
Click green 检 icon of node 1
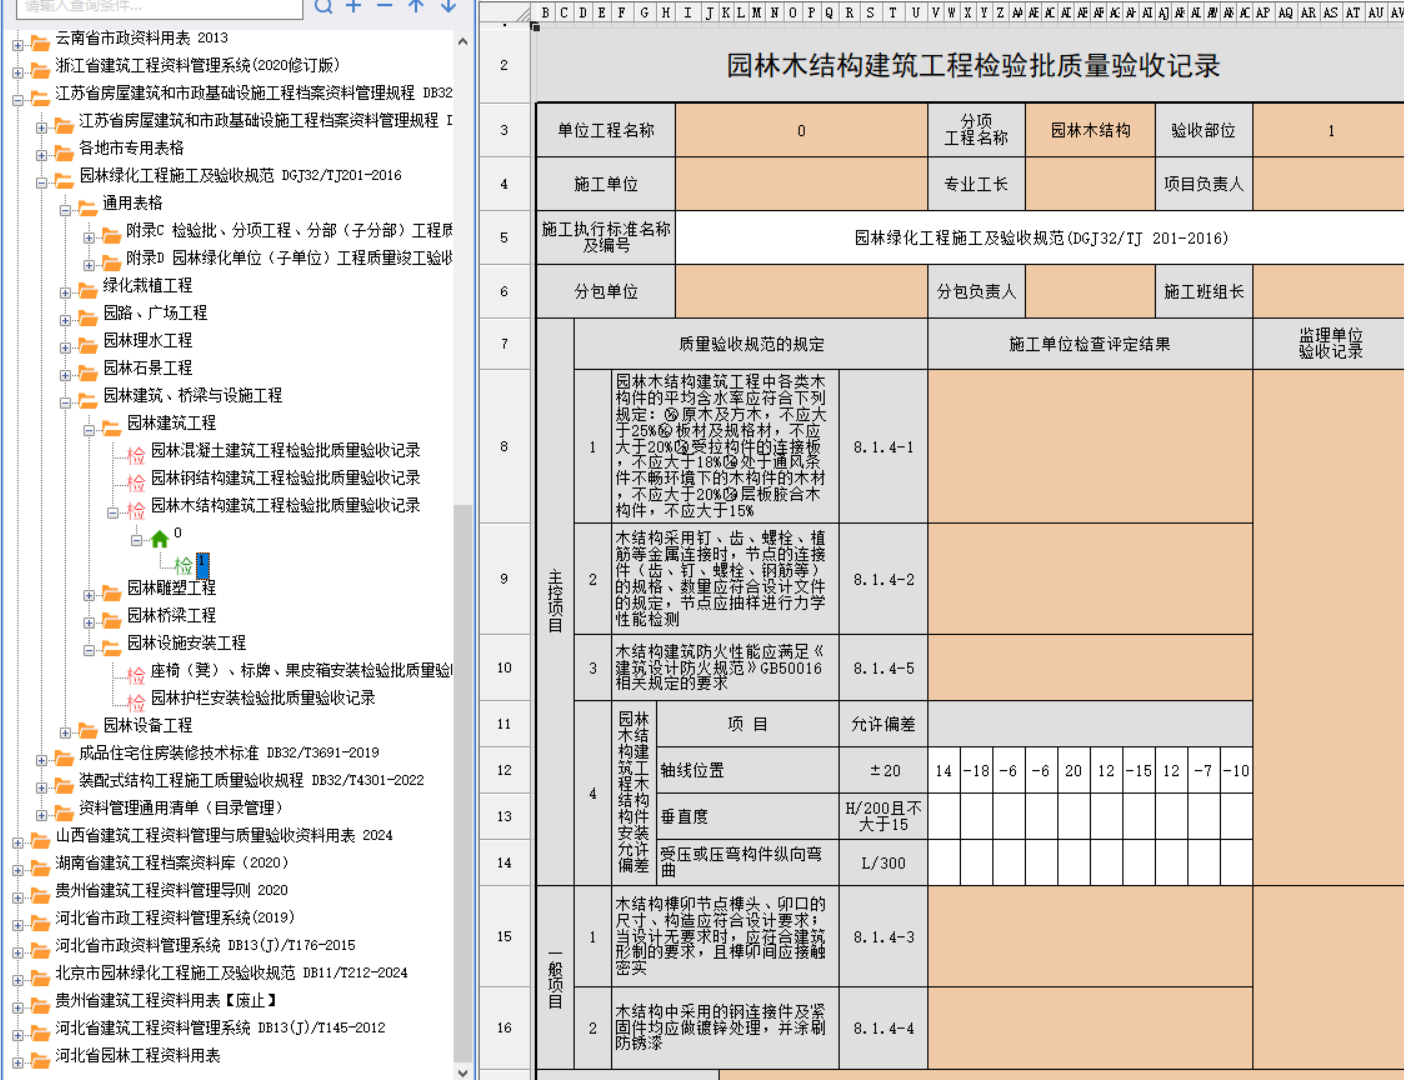click(183, 566)
